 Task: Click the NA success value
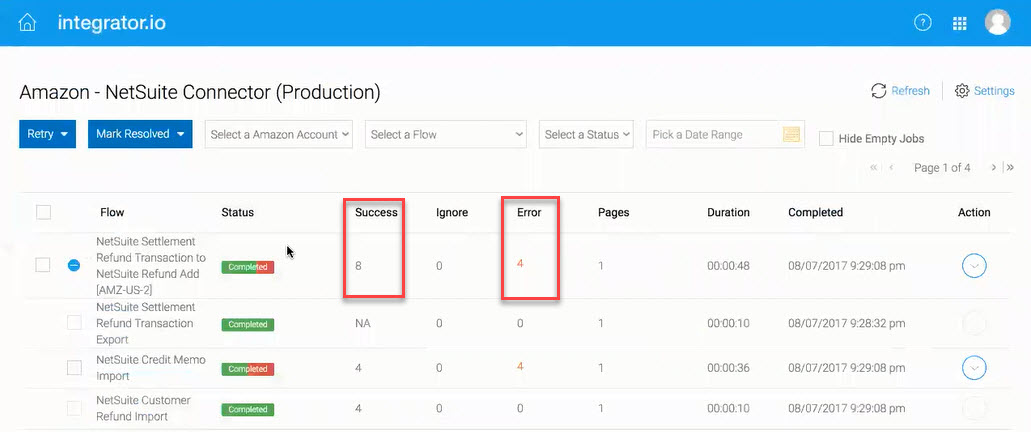(x=362, y=324)
